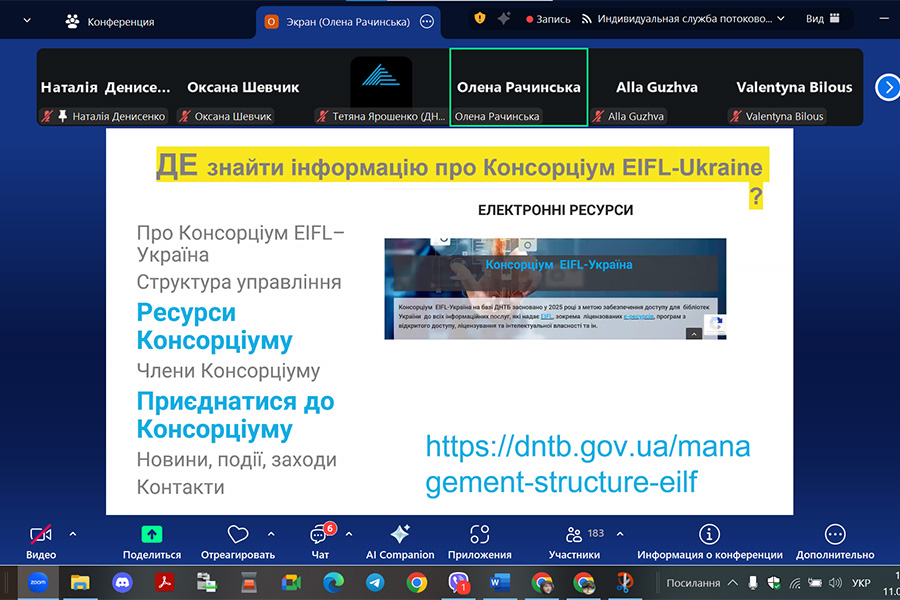Start video with the crossed-out camera icon
Viewport: 900px width, 600px height.
[41, 535]
